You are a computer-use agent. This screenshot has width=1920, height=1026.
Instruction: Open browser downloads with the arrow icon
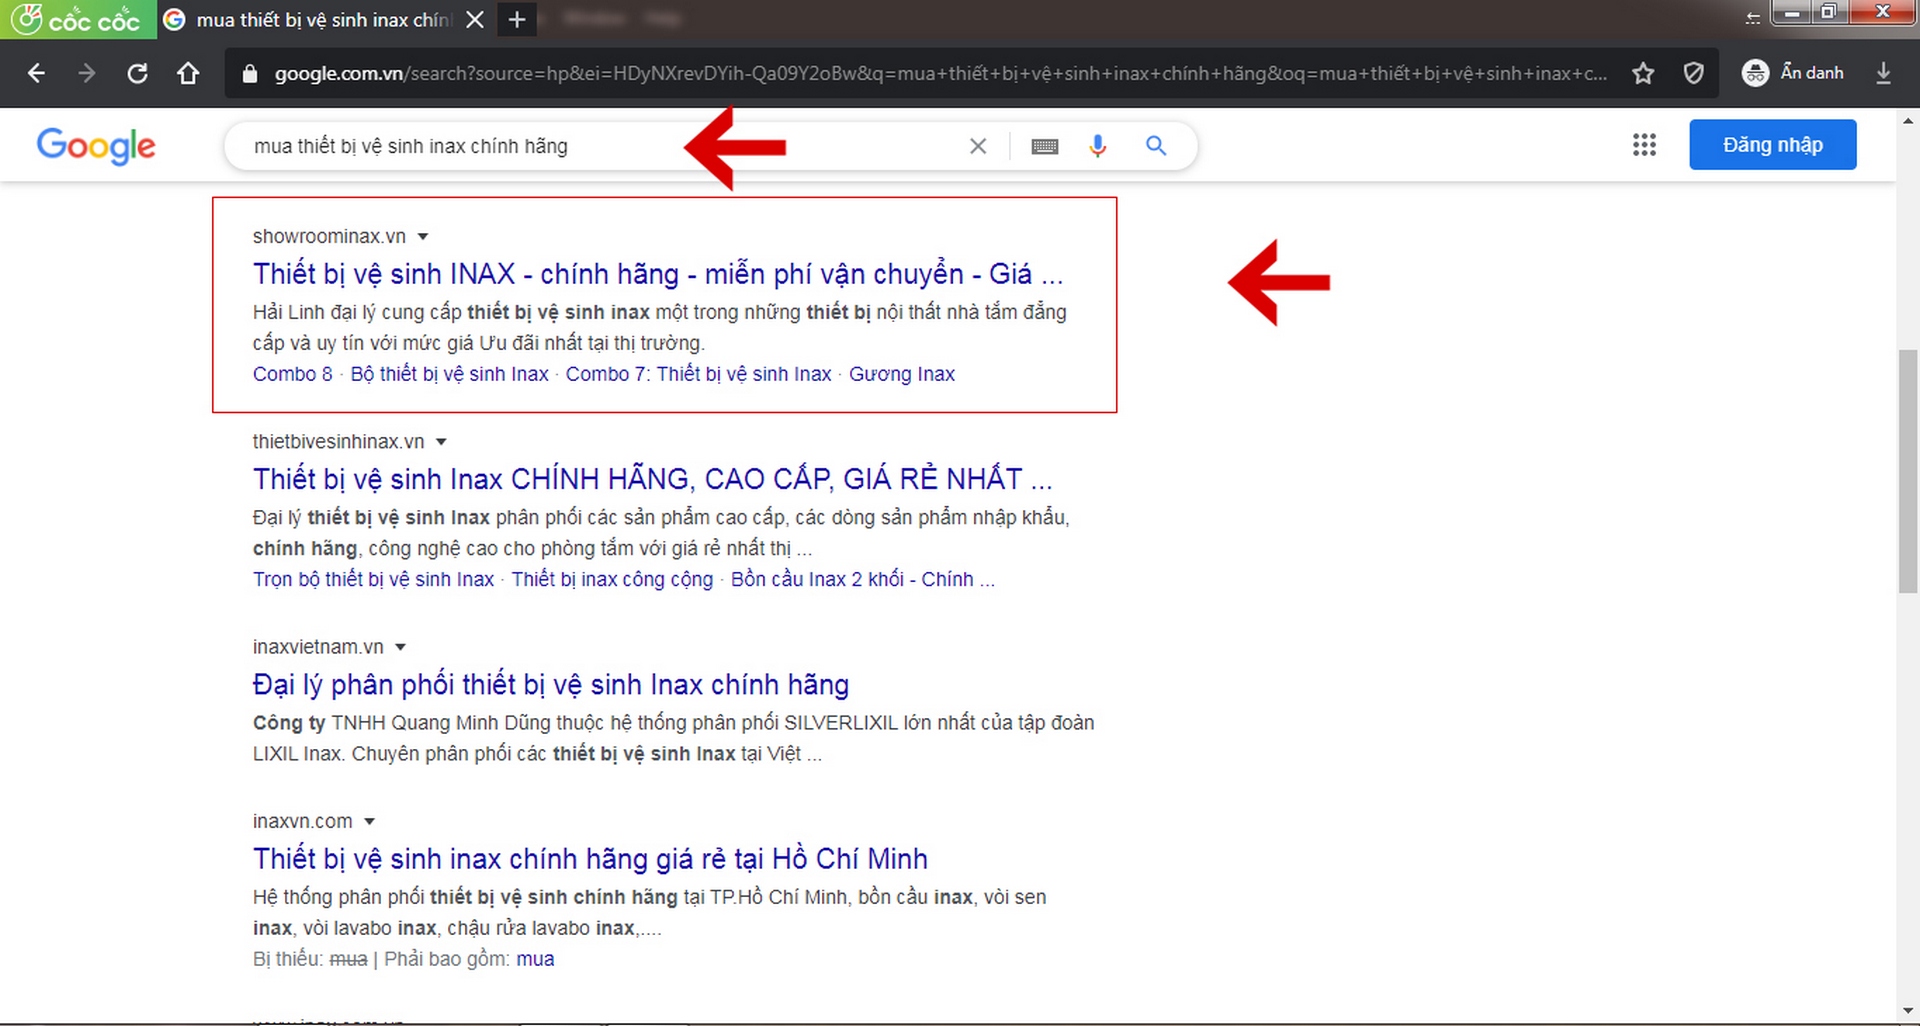(x=1884, y=73)
